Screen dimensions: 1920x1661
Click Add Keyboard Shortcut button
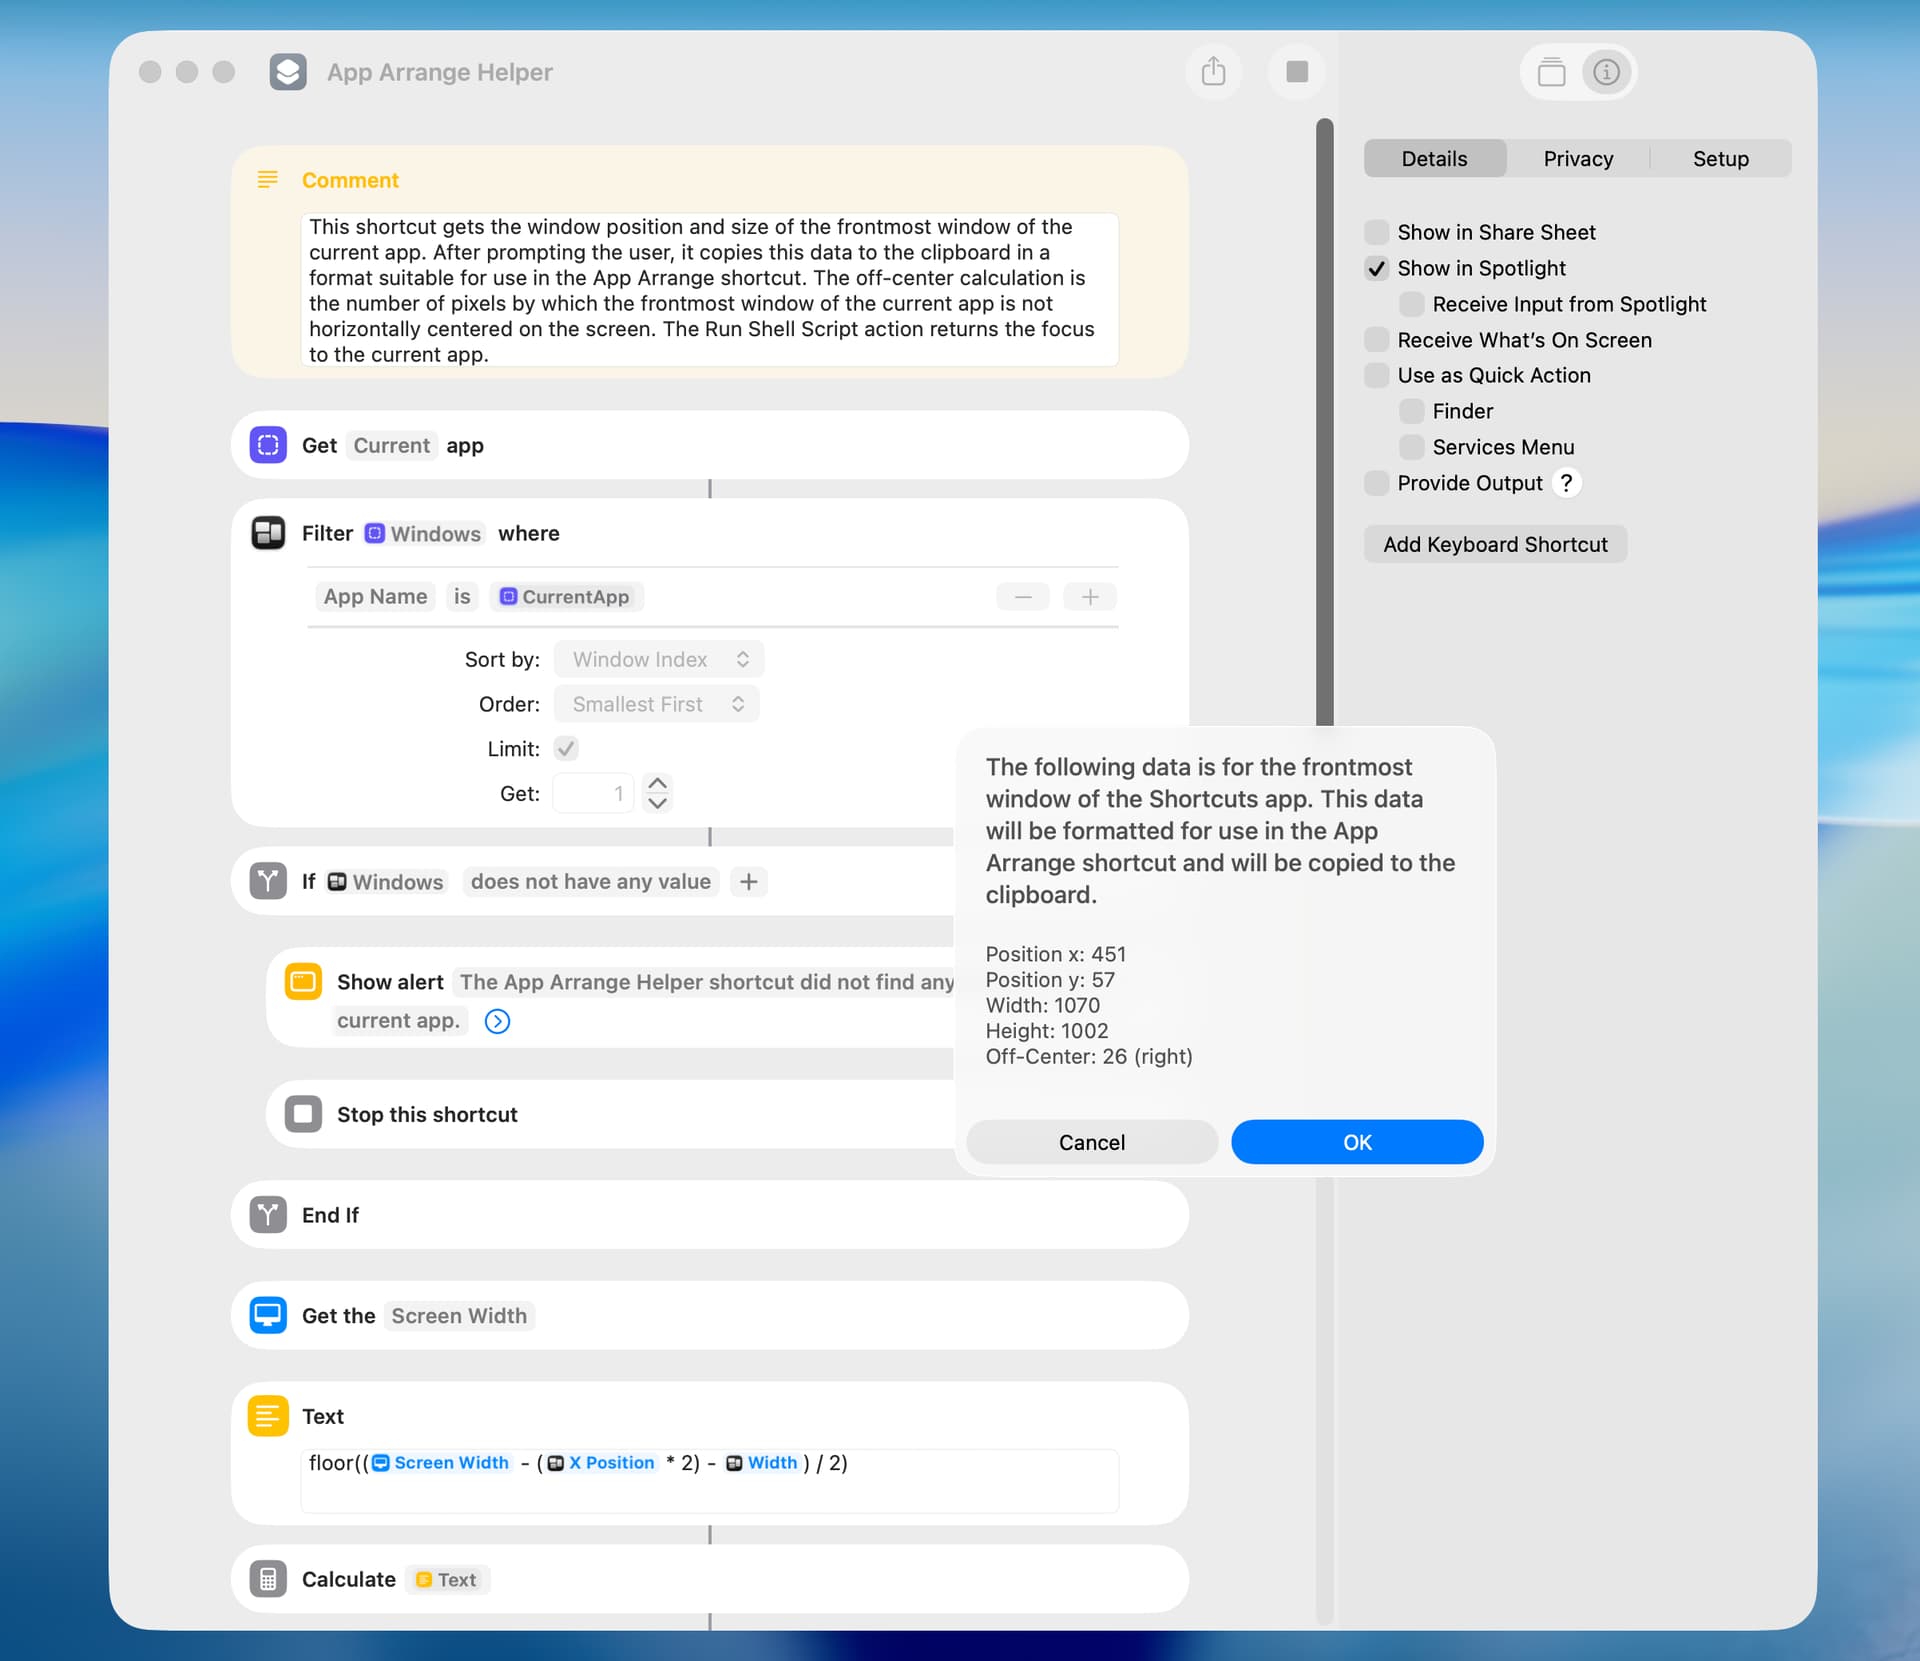[1494, 544]
